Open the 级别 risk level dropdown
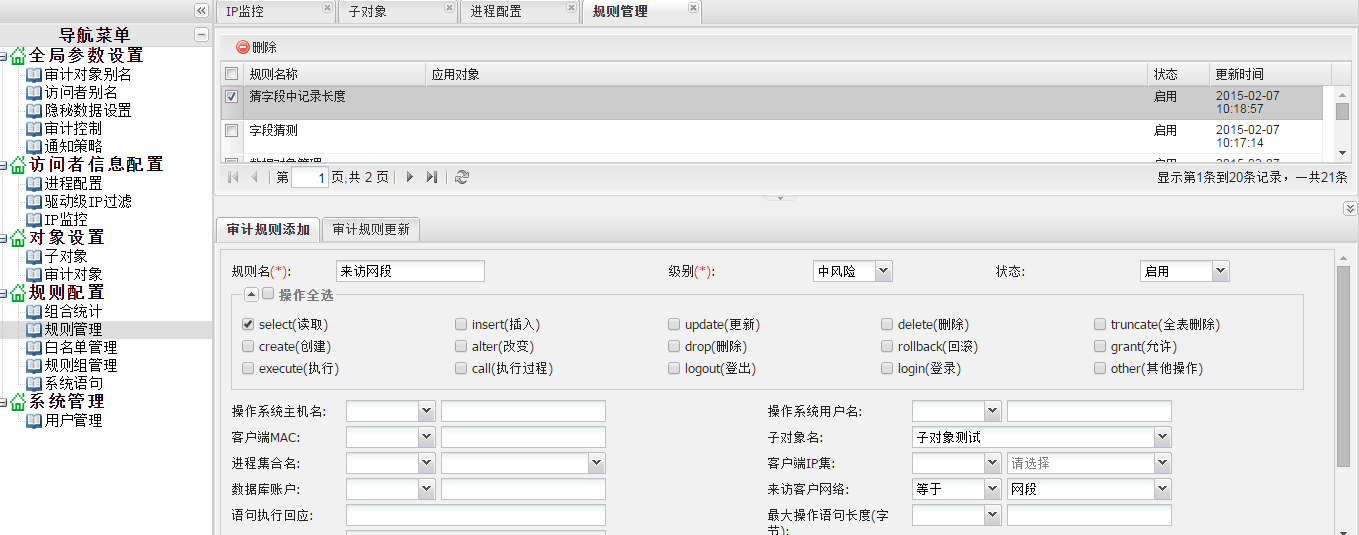Screen dimensions: 1359x535 pyautogui.click(x=883, y=271)
